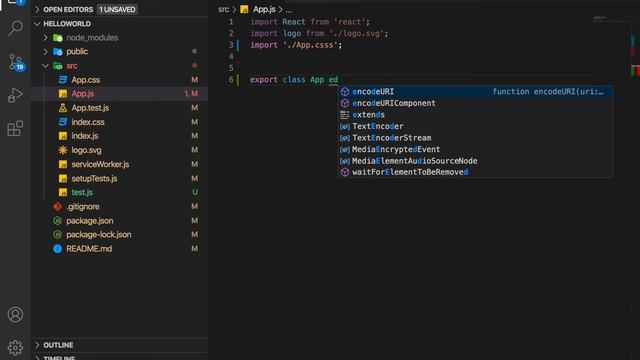Open the Search view in activity bar
Image resolution: width=640 pixels, height=360 pixels.
coord(16,28)
